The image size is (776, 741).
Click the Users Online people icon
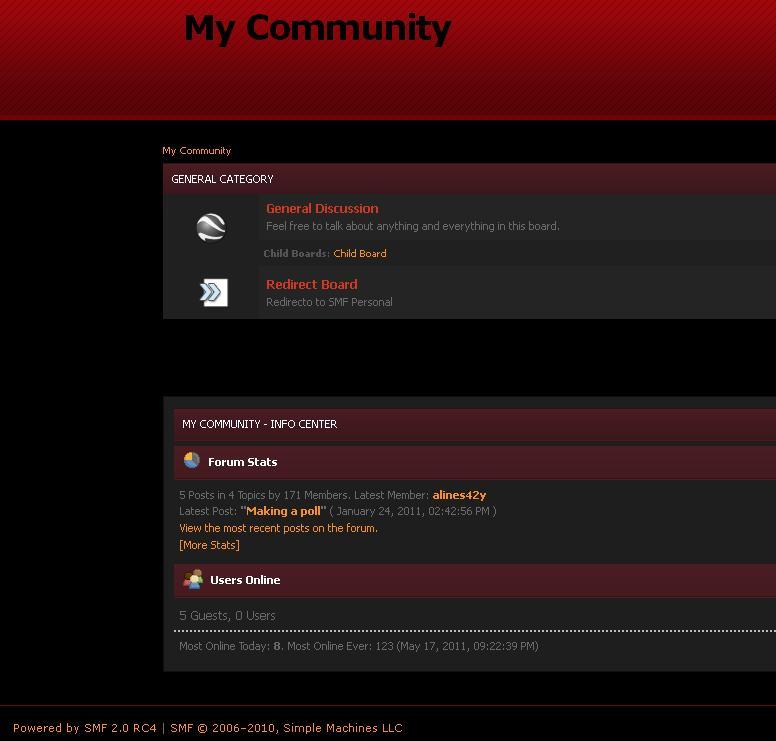[x=193, y=579]
